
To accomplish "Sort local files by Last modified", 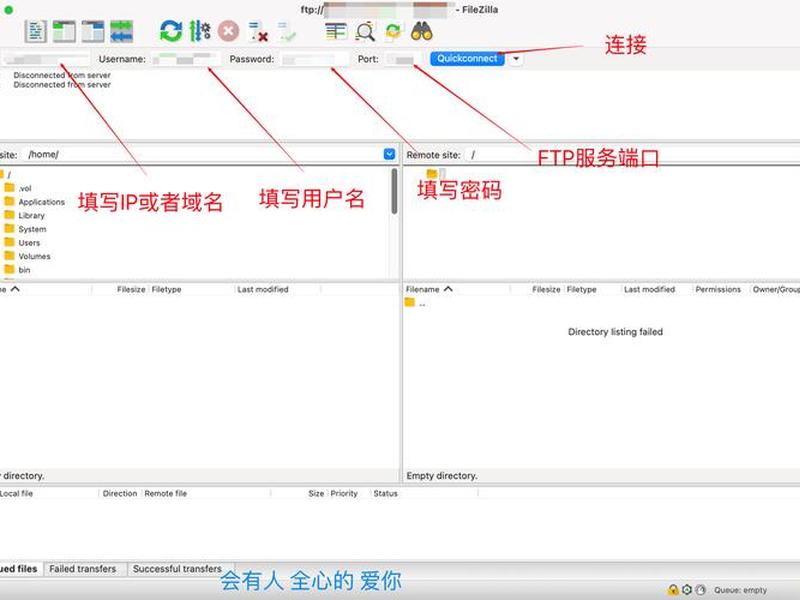I will coord(263,289).
